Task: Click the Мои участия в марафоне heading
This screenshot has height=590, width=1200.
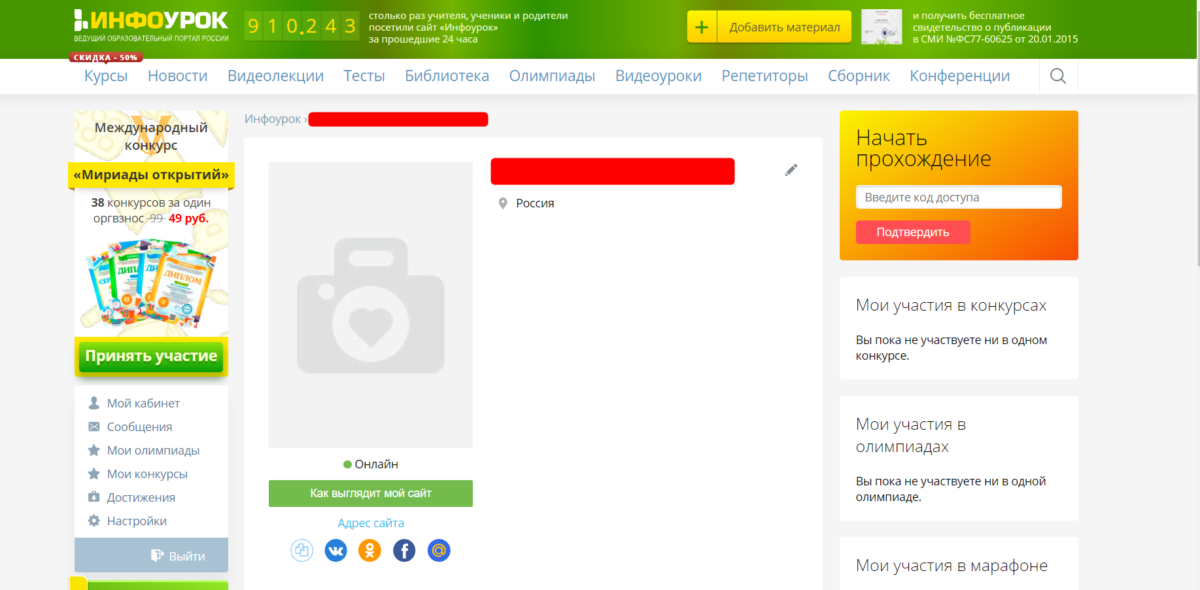Action: [x=952, y=565]
